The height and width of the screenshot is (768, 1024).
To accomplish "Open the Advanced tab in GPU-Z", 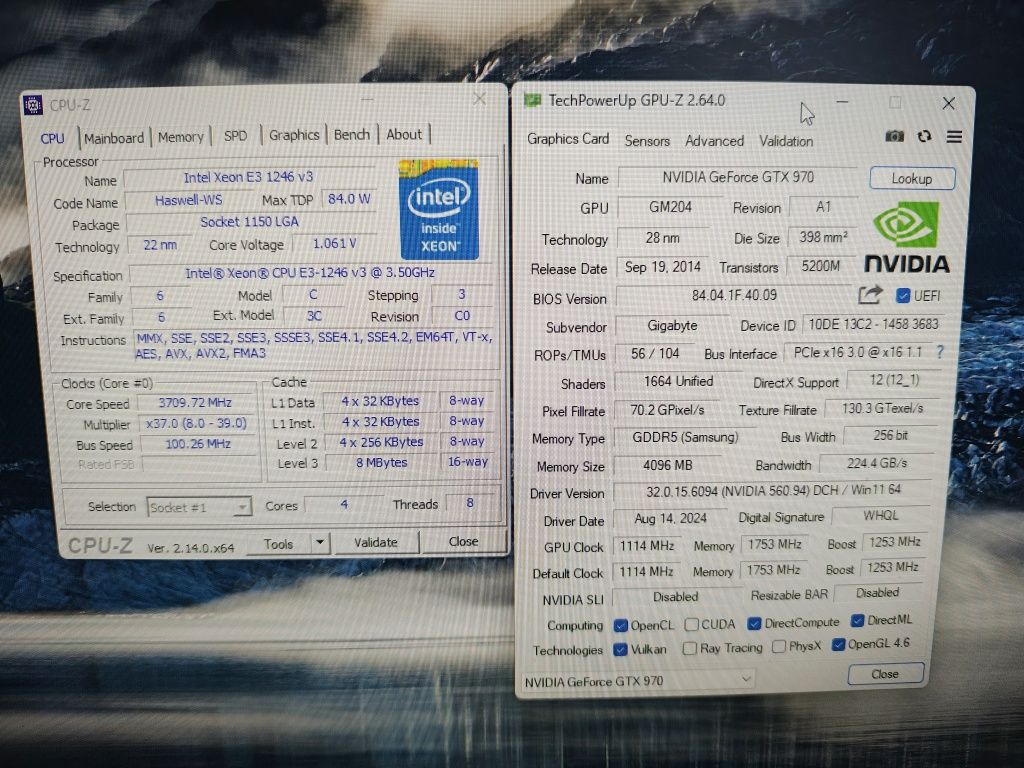I will [x=714, y=140].
